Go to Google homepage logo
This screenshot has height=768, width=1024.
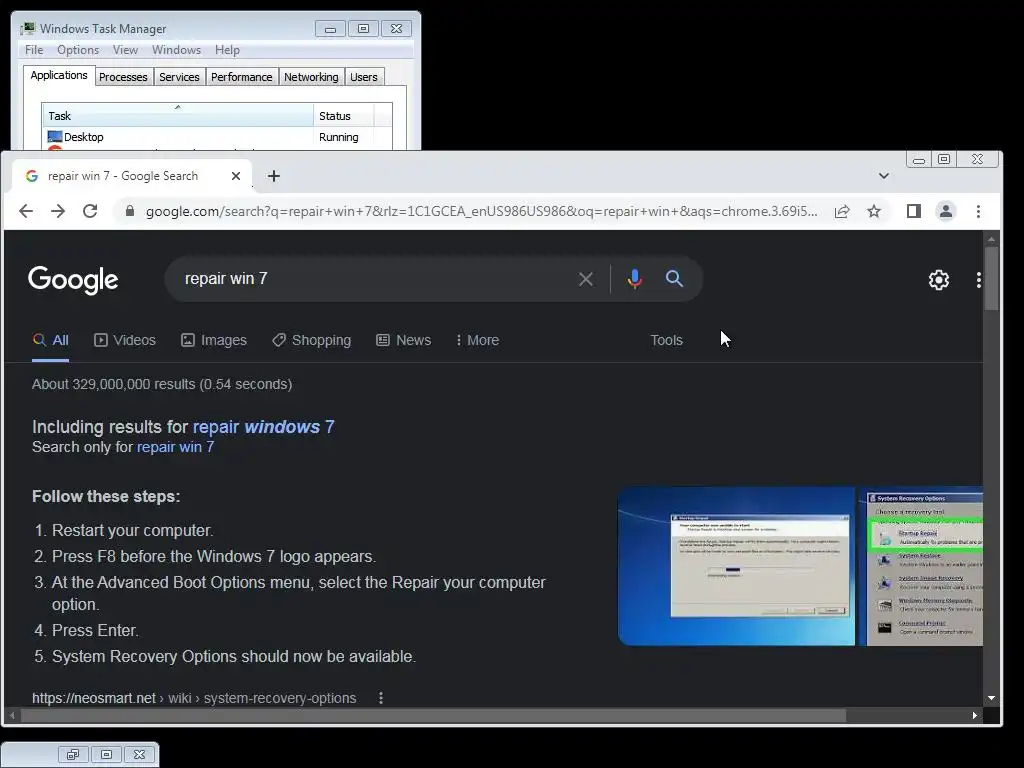73,280
